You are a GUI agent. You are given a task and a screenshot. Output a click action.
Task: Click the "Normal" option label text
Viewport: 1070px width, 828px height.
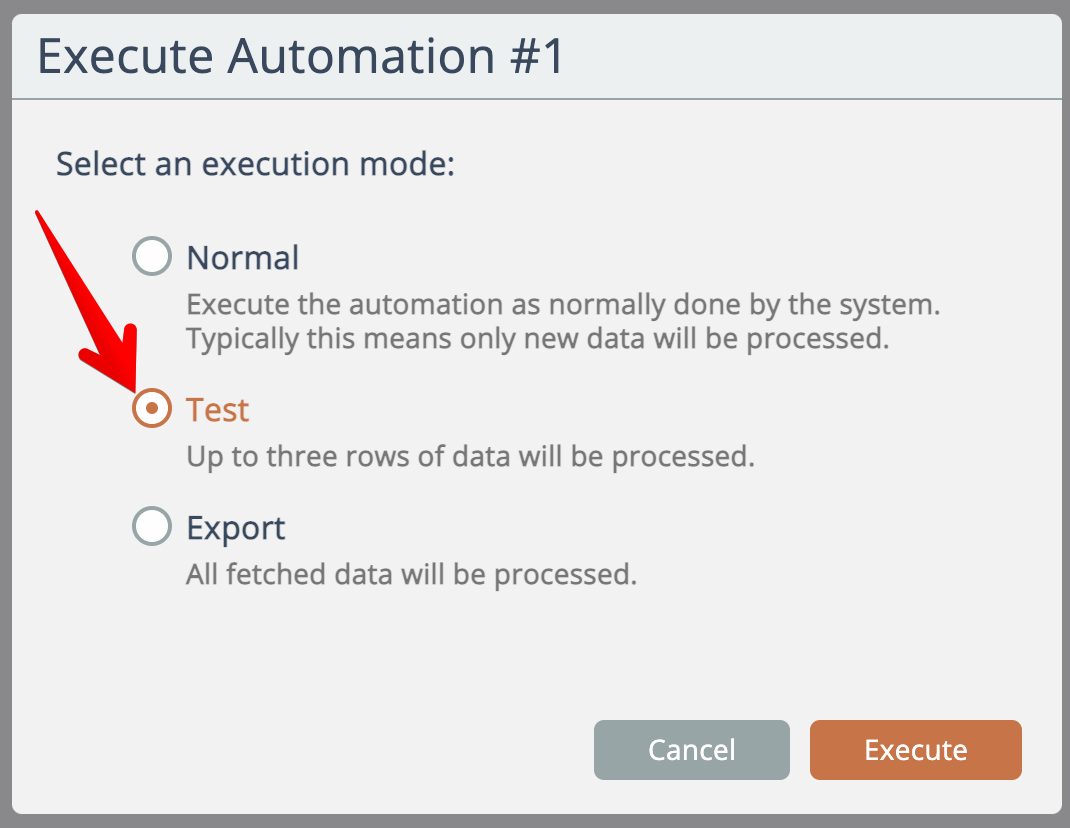point(243,258)
